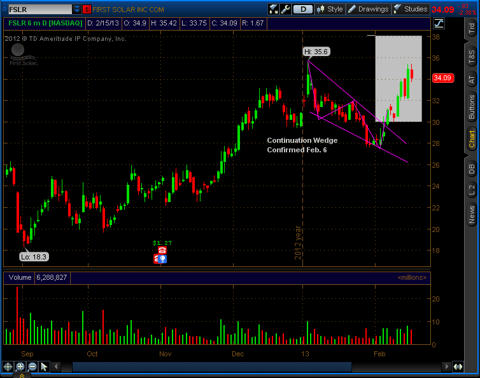This screenshot has height=378, width=480.
Task: Switch to the T&S sidebar tab
Action: tap(471, 57)
